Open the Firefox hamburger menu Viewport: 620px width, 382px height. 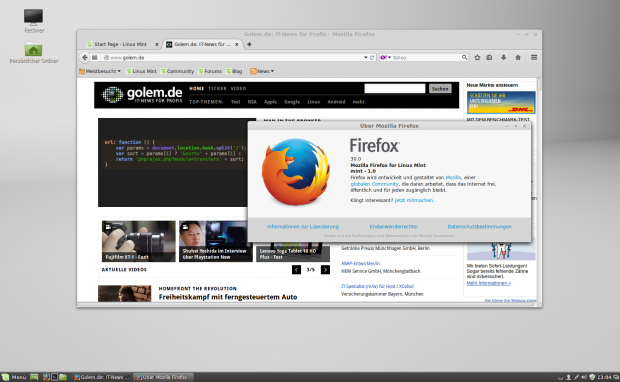pyautogui.click(x=534, y=57)
